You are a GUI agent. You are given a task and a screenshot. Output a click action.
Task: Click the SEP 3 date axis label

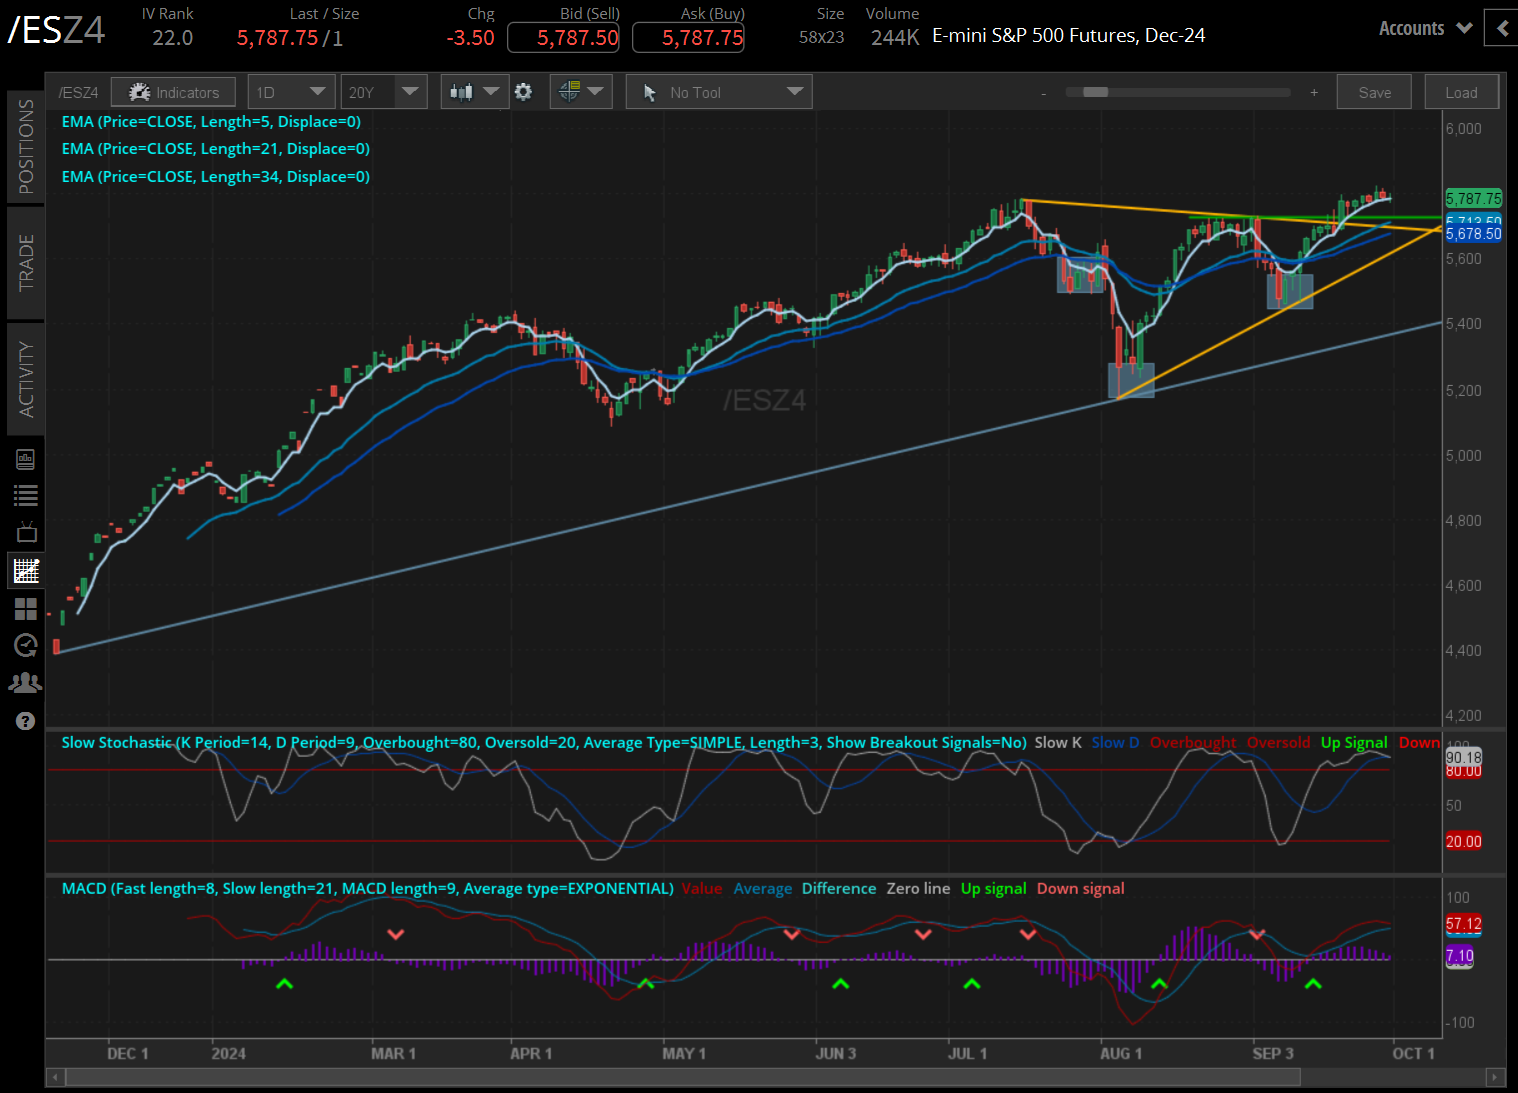pyautogui.click(x=1272, y=1053)
